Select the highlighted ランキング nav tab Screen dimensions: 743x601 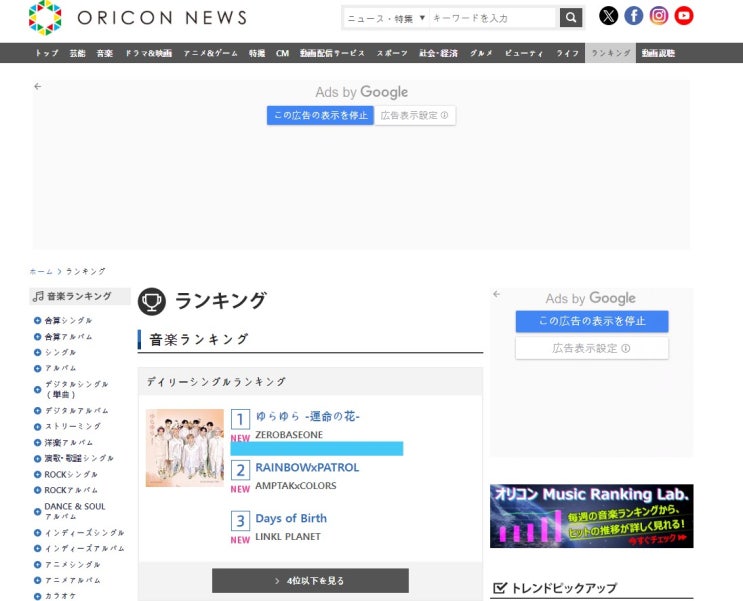[611, 53]
